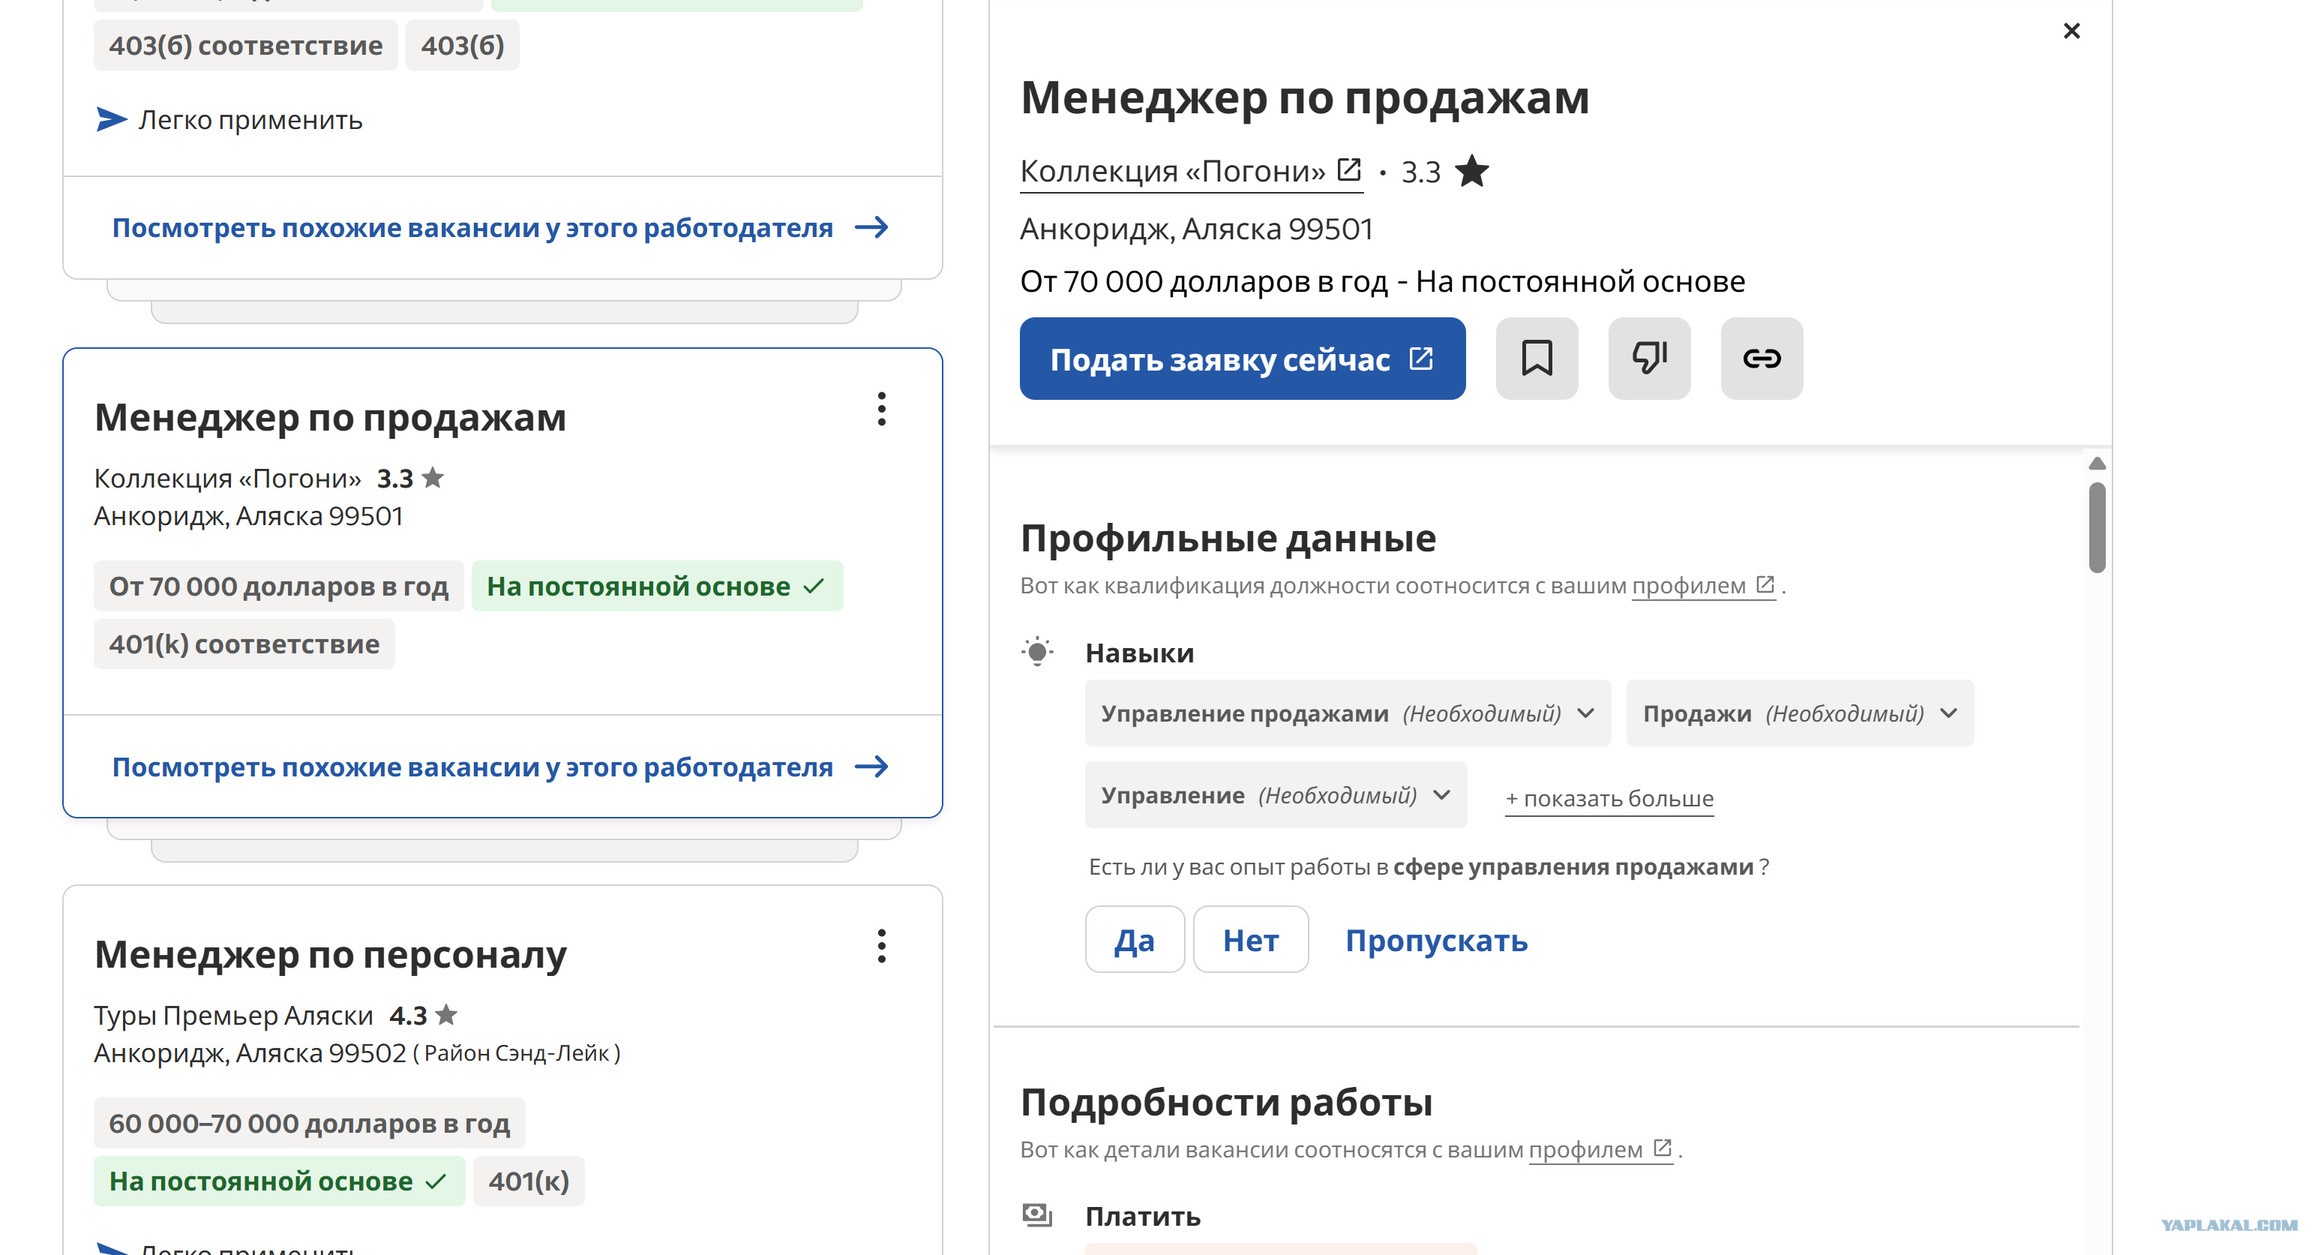This screenshot has width=2324, height=1255.
Task: Click Анкоридж, Аляска 99502 location text
Action: point(250,1053)
